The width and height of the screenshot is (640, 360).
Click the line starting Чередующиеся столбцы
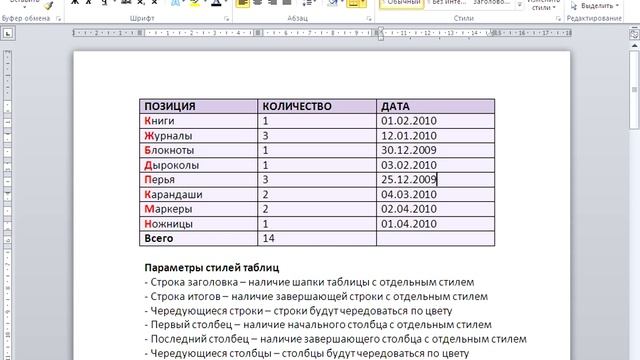pos(307,353)
